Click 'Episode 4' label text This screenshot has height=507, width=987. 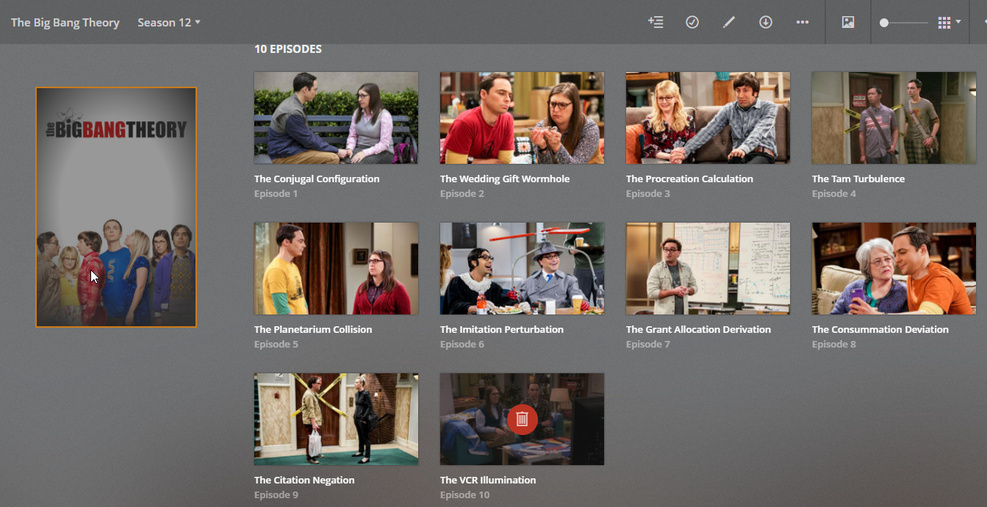point(834,194)
